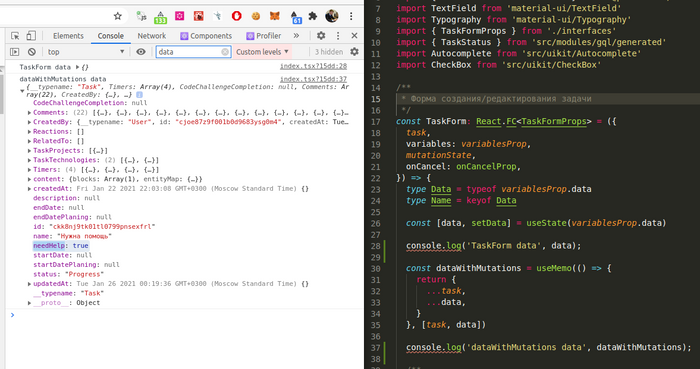Expand the Comments array entry
Screen dimensions: 700x369
point(29,112)
